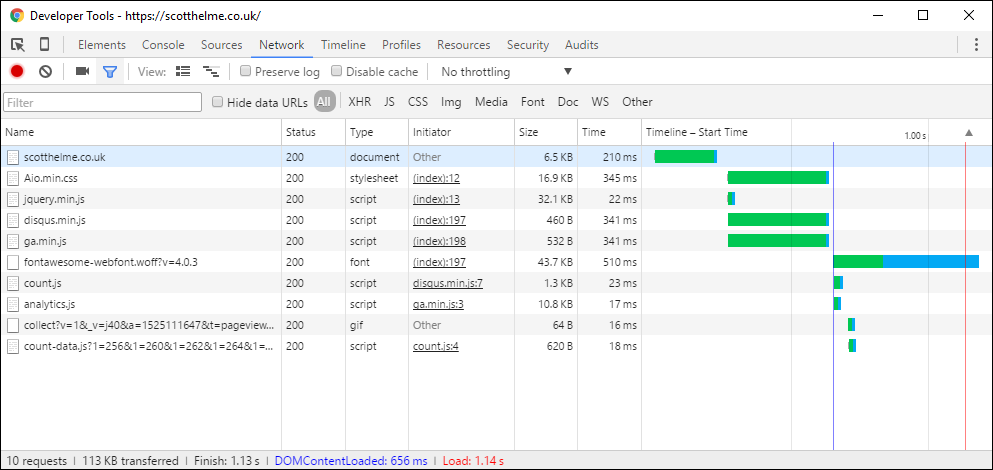The width and height of the screenshot is (993, 470).
Task: Switch to large request rows view icon
Action: pyautogui.click(x=183, y=72)
